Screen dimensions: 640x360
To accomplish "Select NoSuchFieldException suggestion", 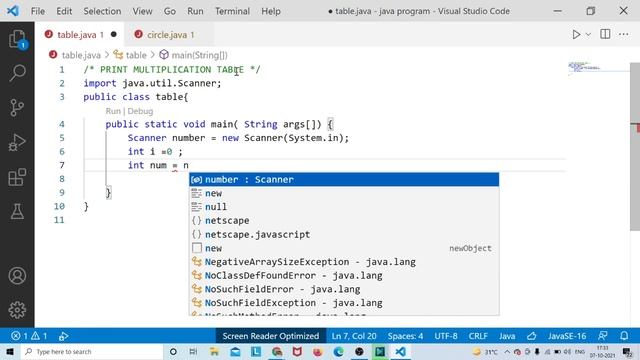I will click(x=344, y=303).
